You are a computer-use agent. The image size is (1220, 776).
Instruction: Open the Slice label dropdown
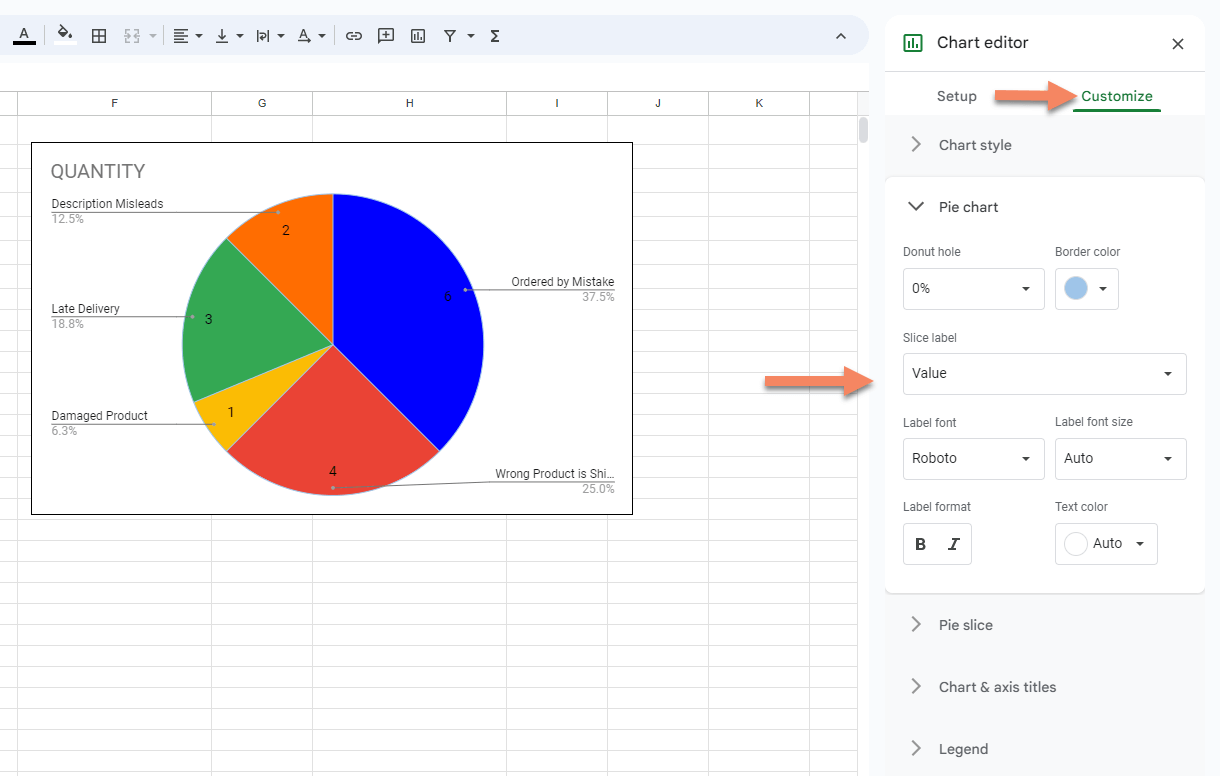coord(1043,373)
